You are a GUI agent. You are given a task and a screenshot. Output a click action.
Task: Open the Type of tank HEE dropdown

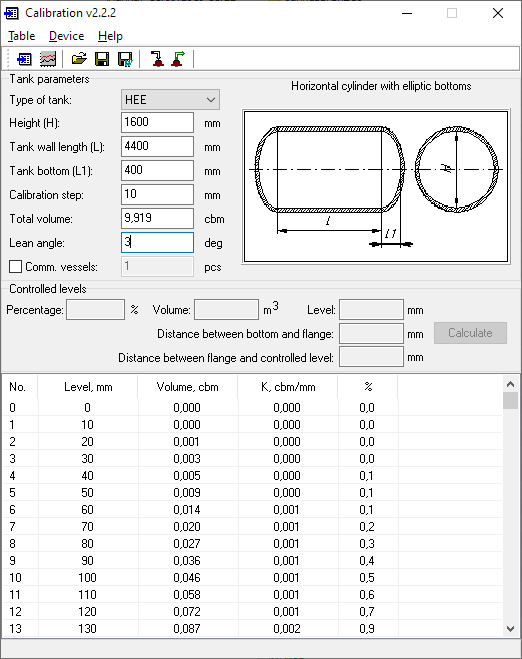(x=170, y=100)
